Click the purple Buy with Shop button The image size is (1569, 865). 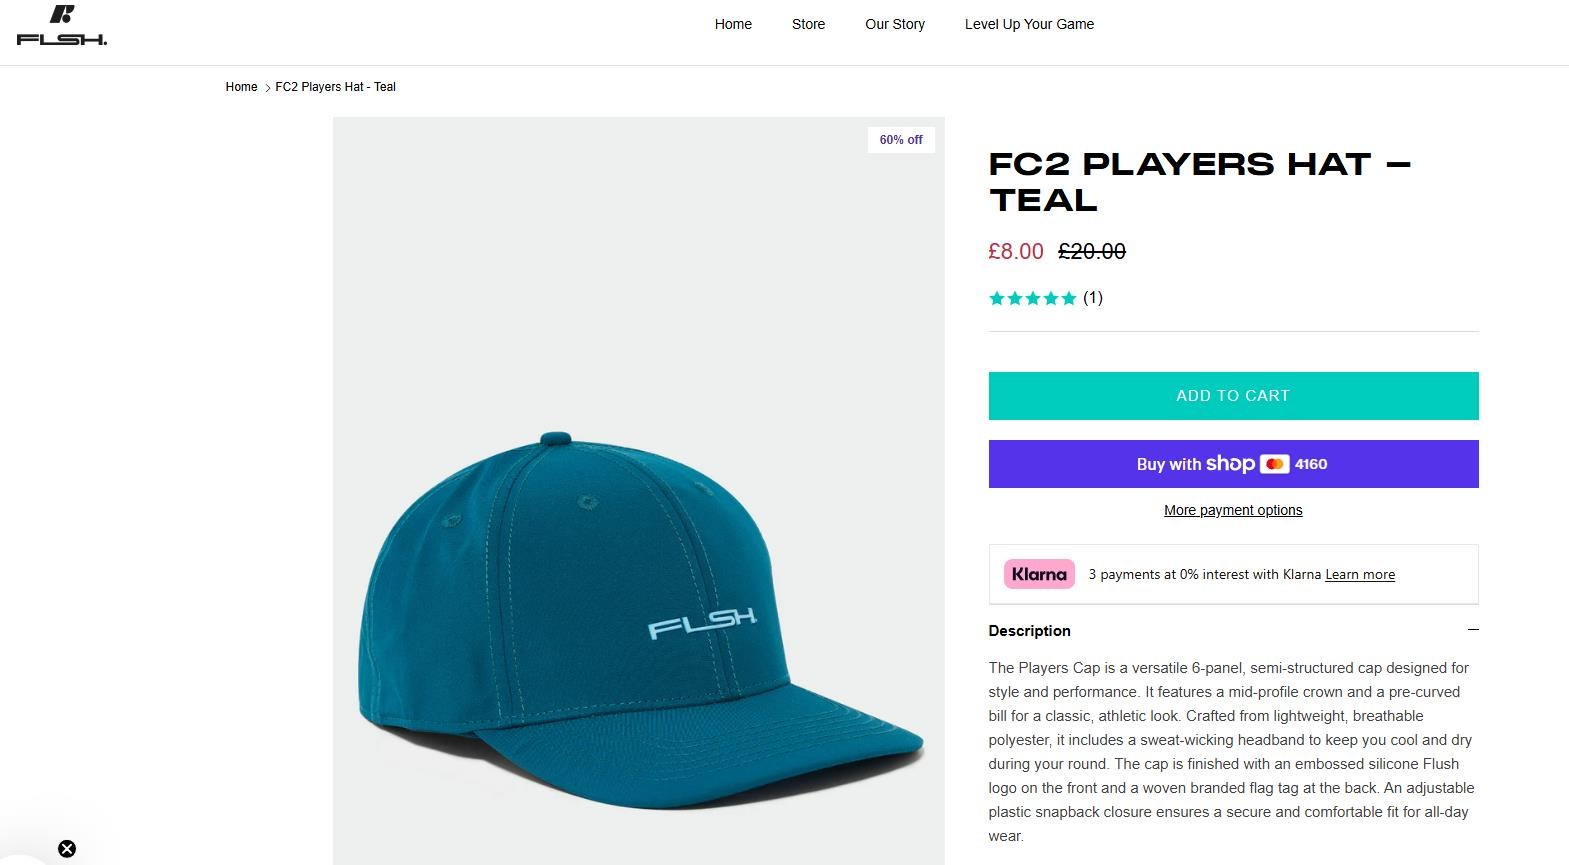tap(1233, 464)
